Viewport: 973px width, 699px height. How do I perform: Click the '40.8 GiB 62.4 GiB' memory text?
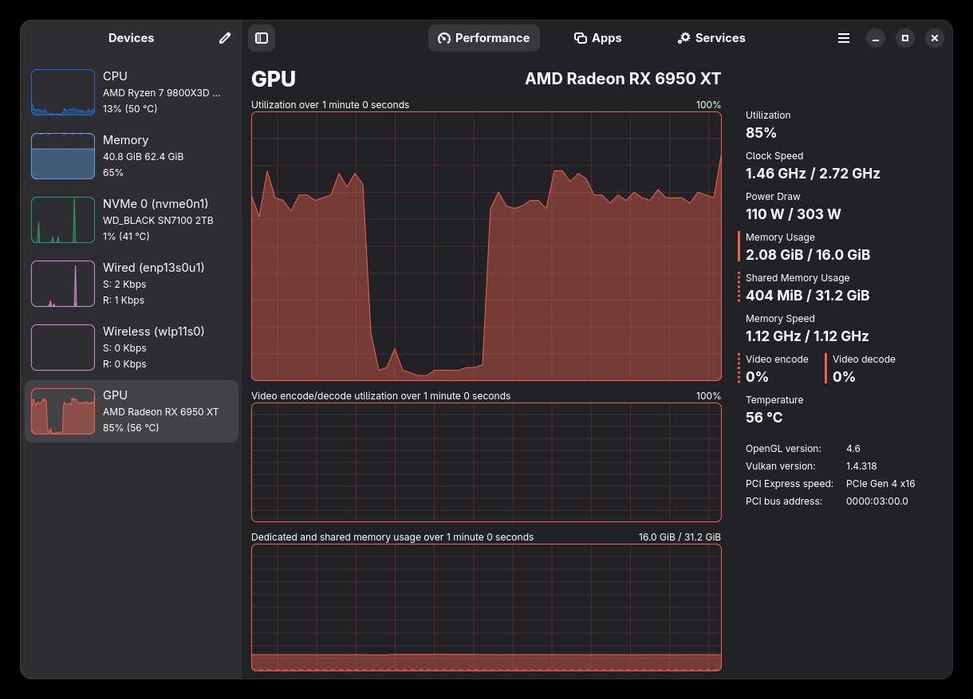coord(143,156)
